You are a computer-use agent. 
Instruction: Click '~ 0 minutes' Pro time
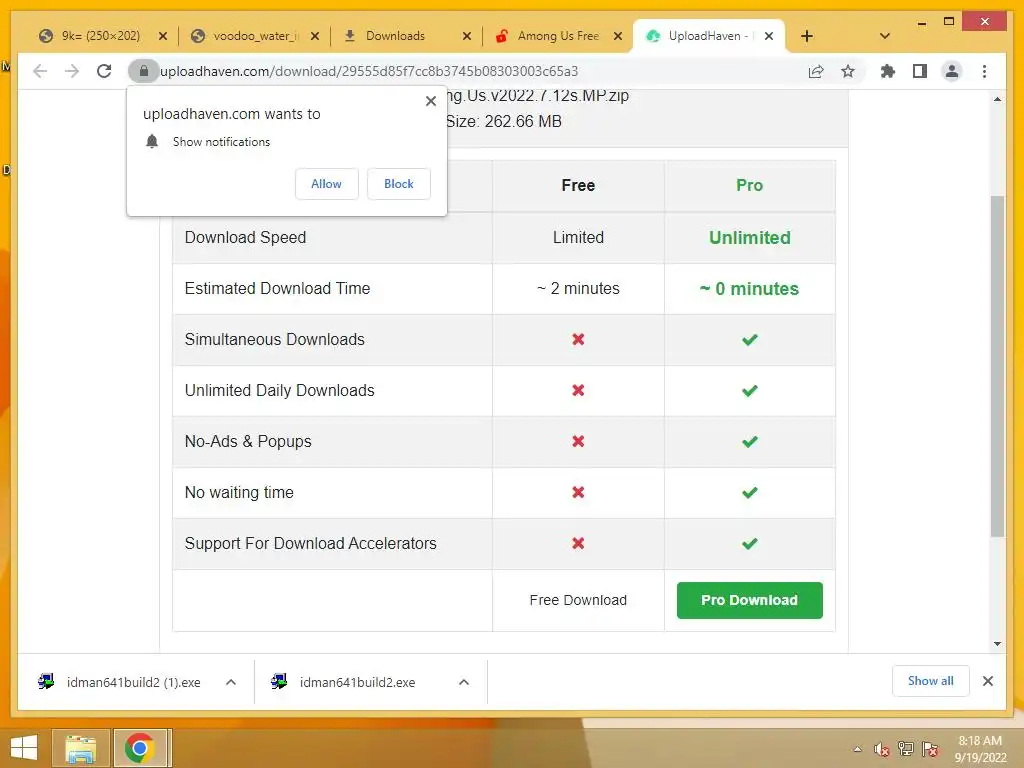(750, 289)
